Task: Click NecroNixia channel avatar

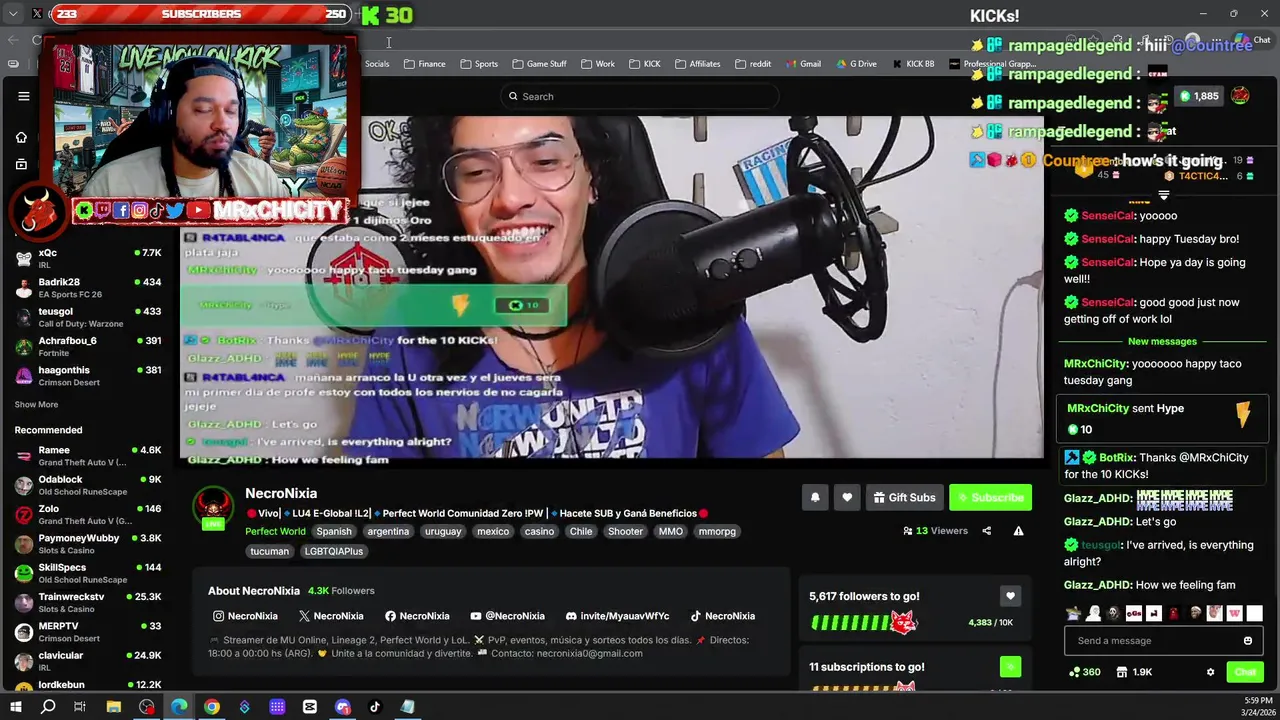Action: click(213, 506)
